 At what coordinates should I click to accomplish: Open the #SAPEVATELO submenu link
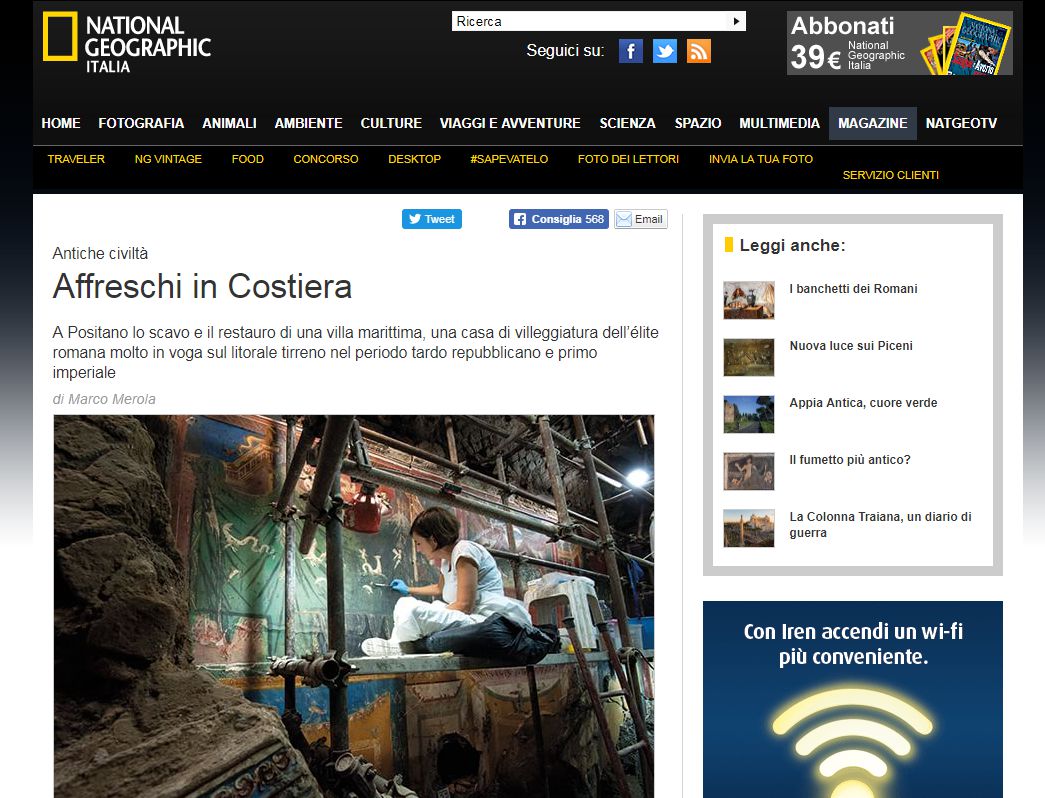pos(509,159)
